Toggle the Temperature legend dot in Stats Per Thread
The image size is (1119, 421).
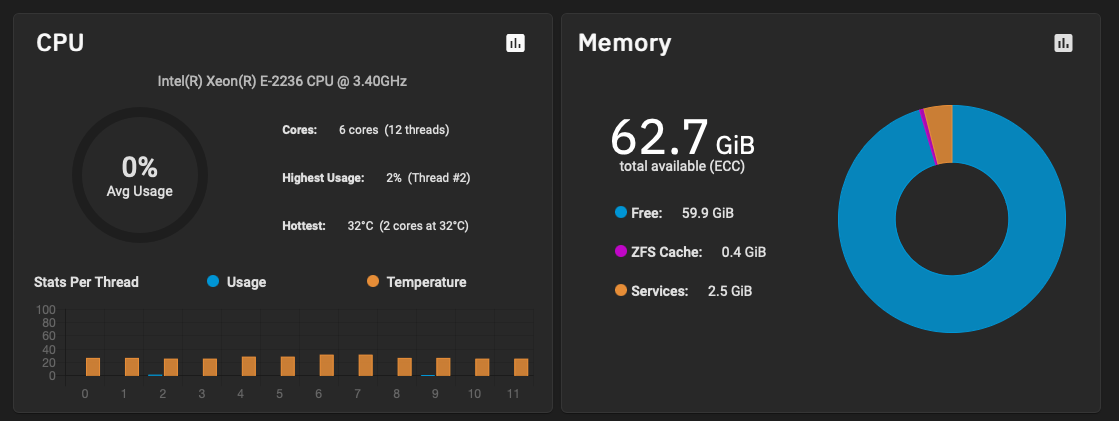click(373, 282)
